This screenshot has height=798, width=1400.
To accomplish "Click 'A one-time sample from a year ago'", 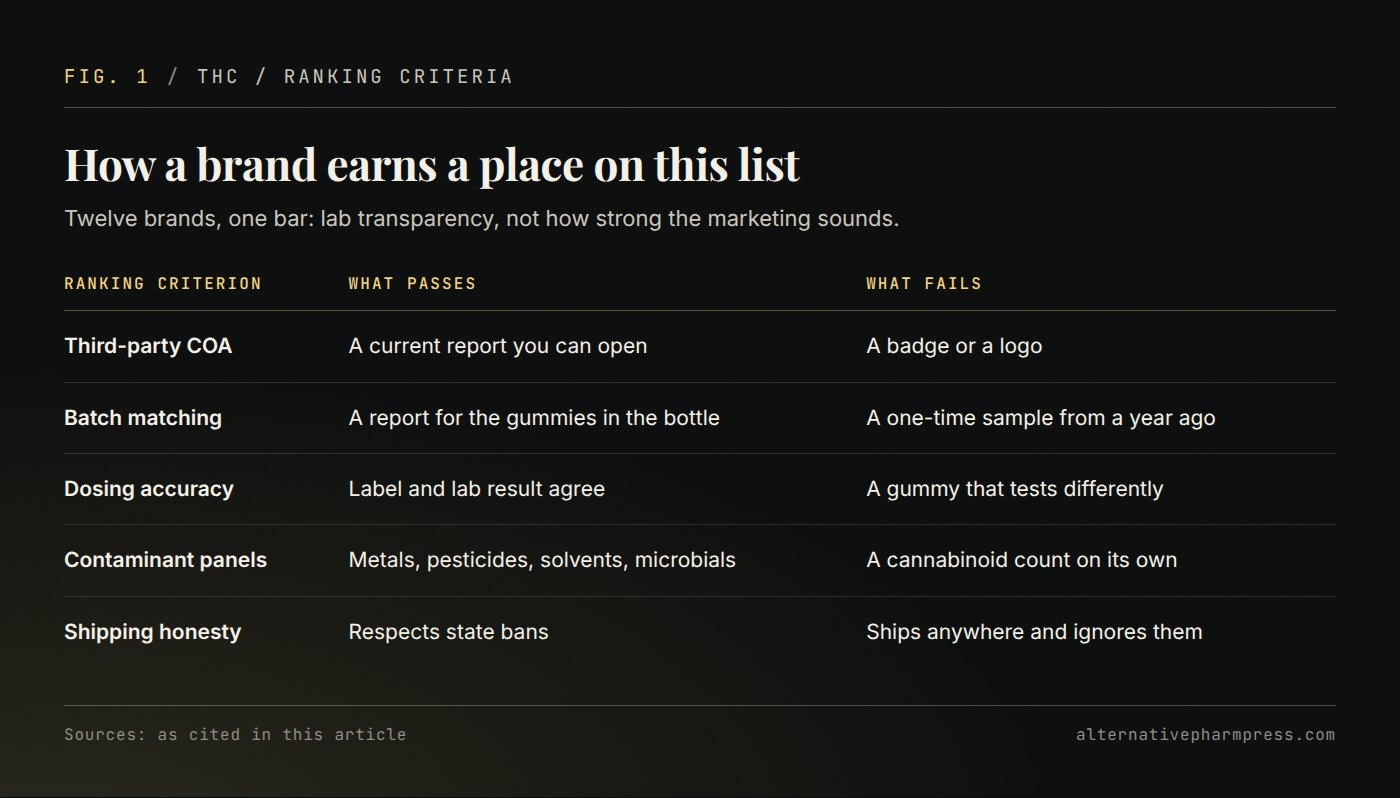I will point(1041,418).
